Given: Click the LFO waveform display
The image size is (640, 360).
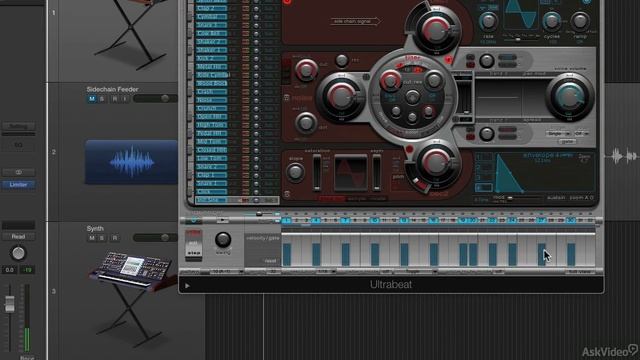Looking at the screenshot, I should pyautogui.click(x=520, y=14).
